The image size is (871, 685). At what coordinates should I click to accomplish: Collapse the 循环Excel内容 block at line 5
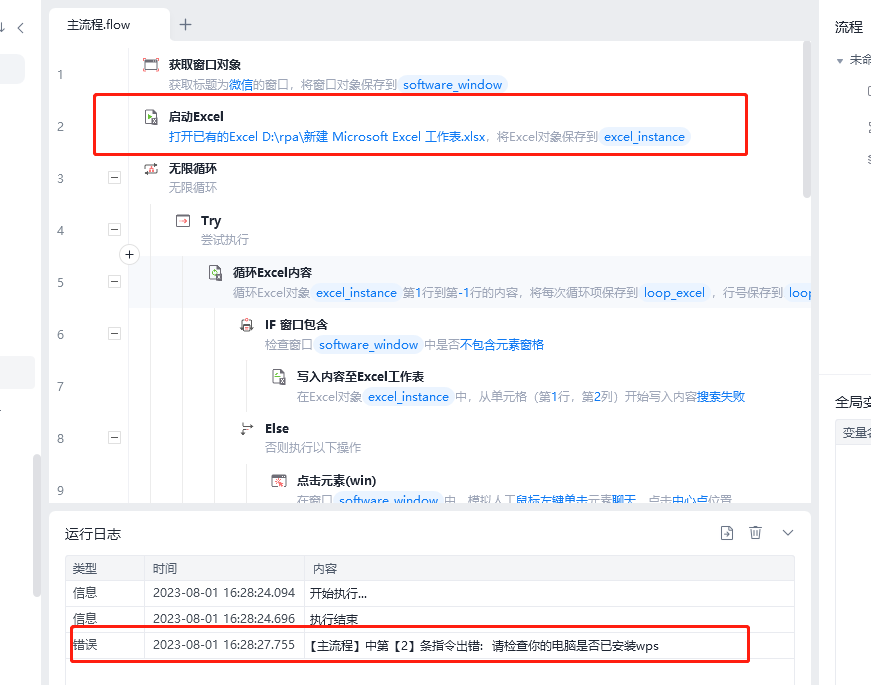pos(114,282)
